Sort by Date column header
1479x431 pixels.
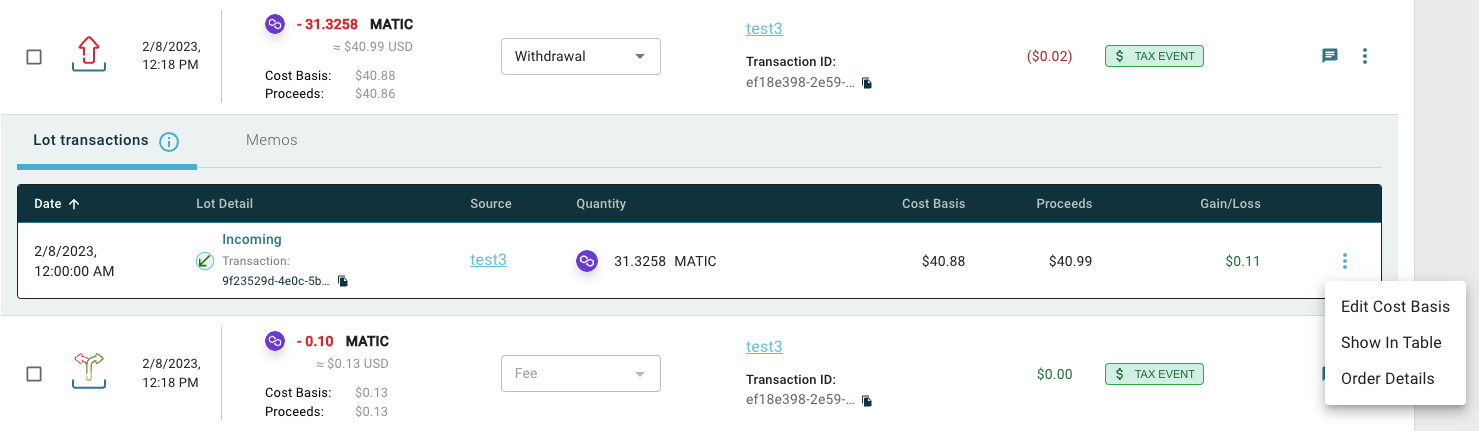(57, 203)
